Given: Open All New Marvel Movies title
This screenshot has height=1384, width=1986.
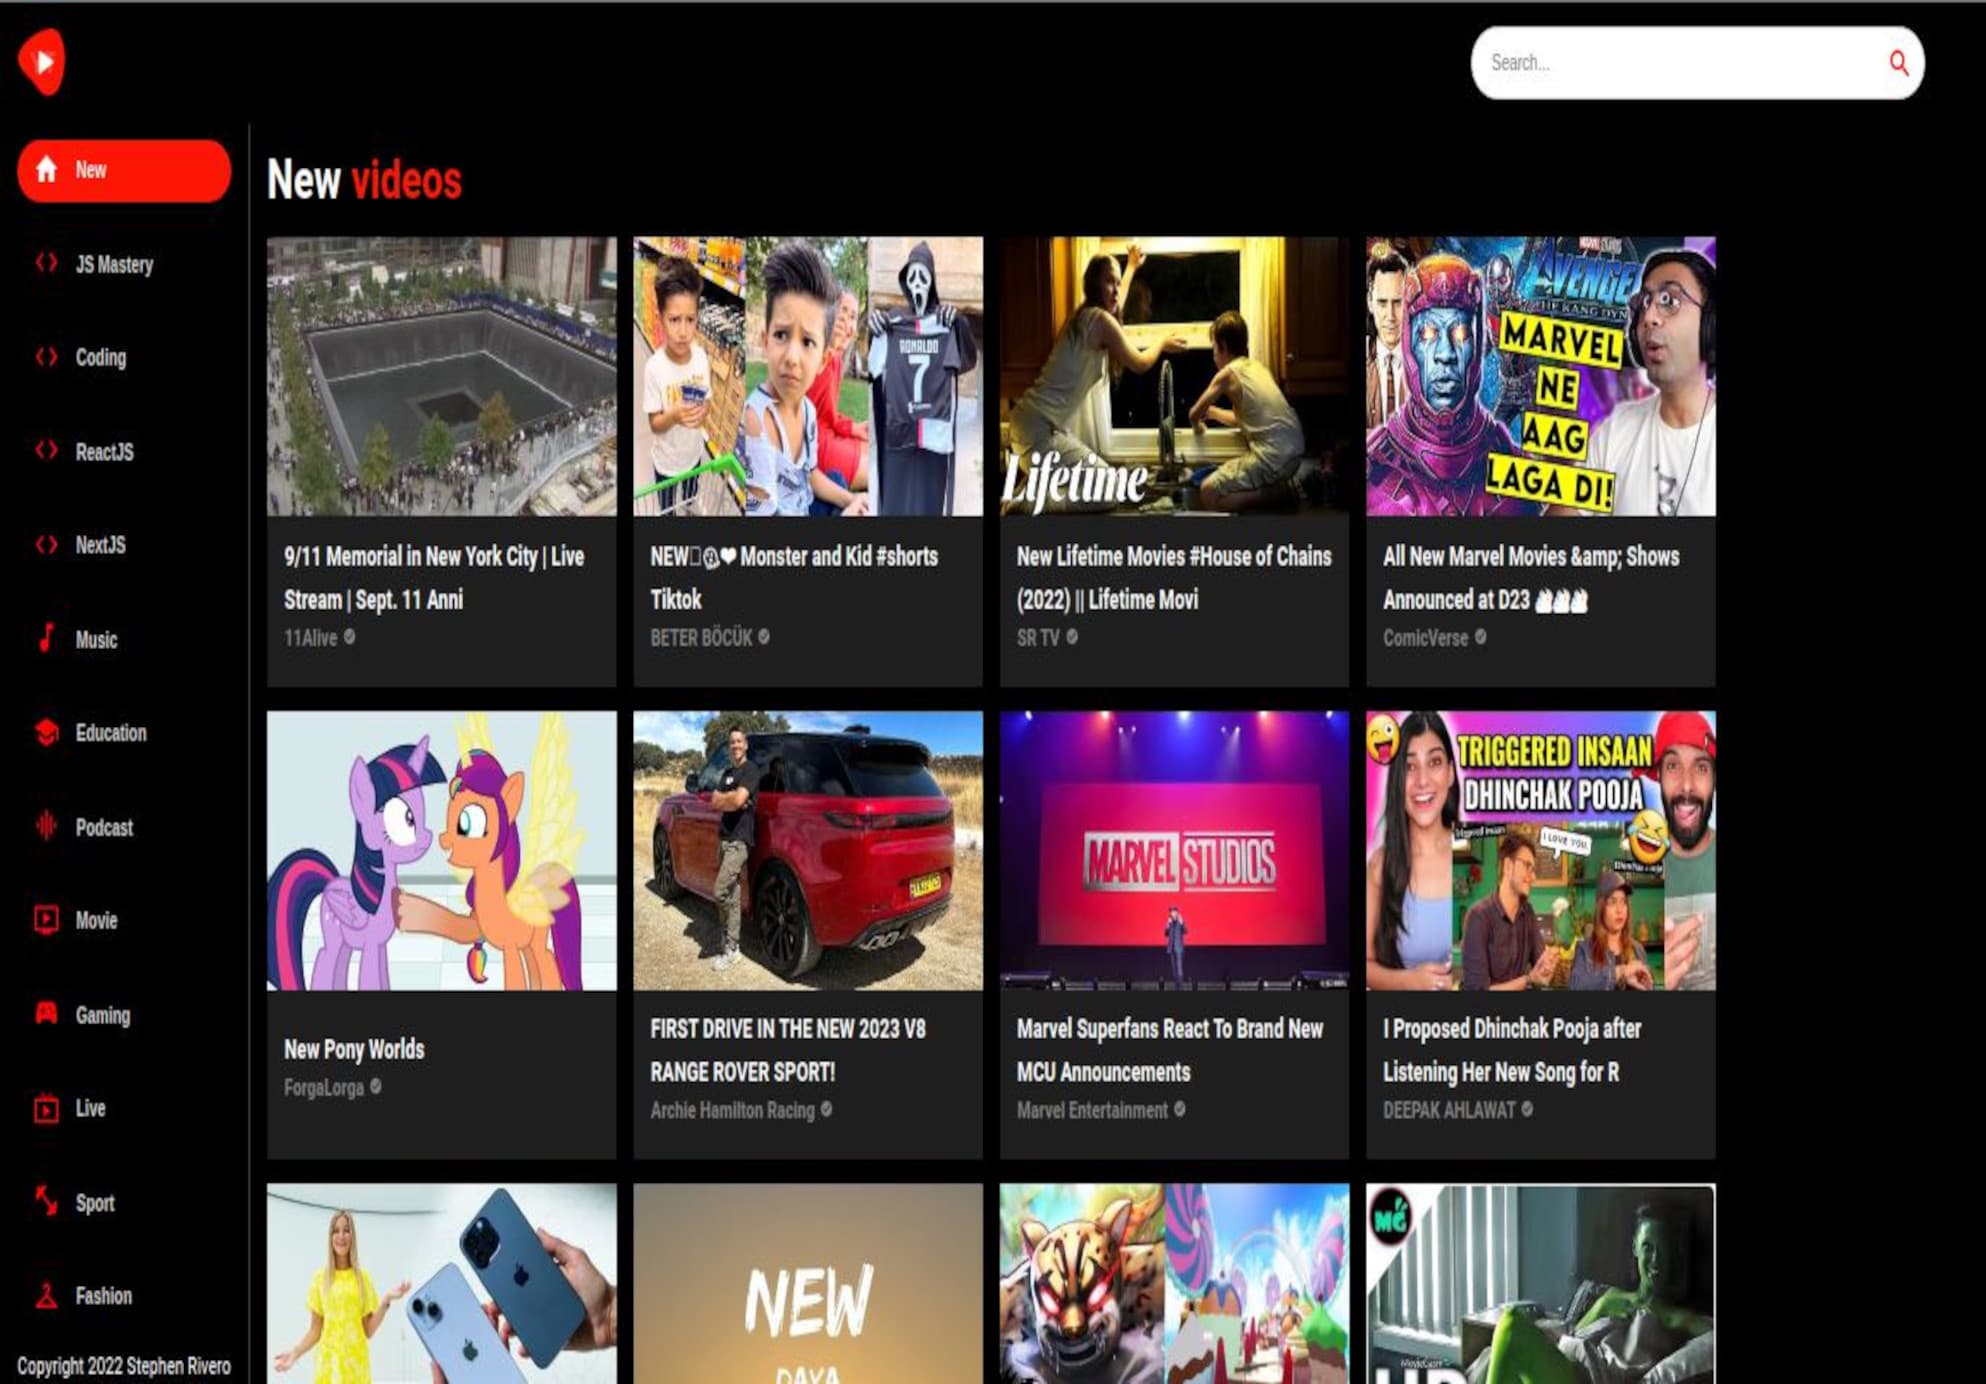Looking at the screenshot, I should [1531, 578].
